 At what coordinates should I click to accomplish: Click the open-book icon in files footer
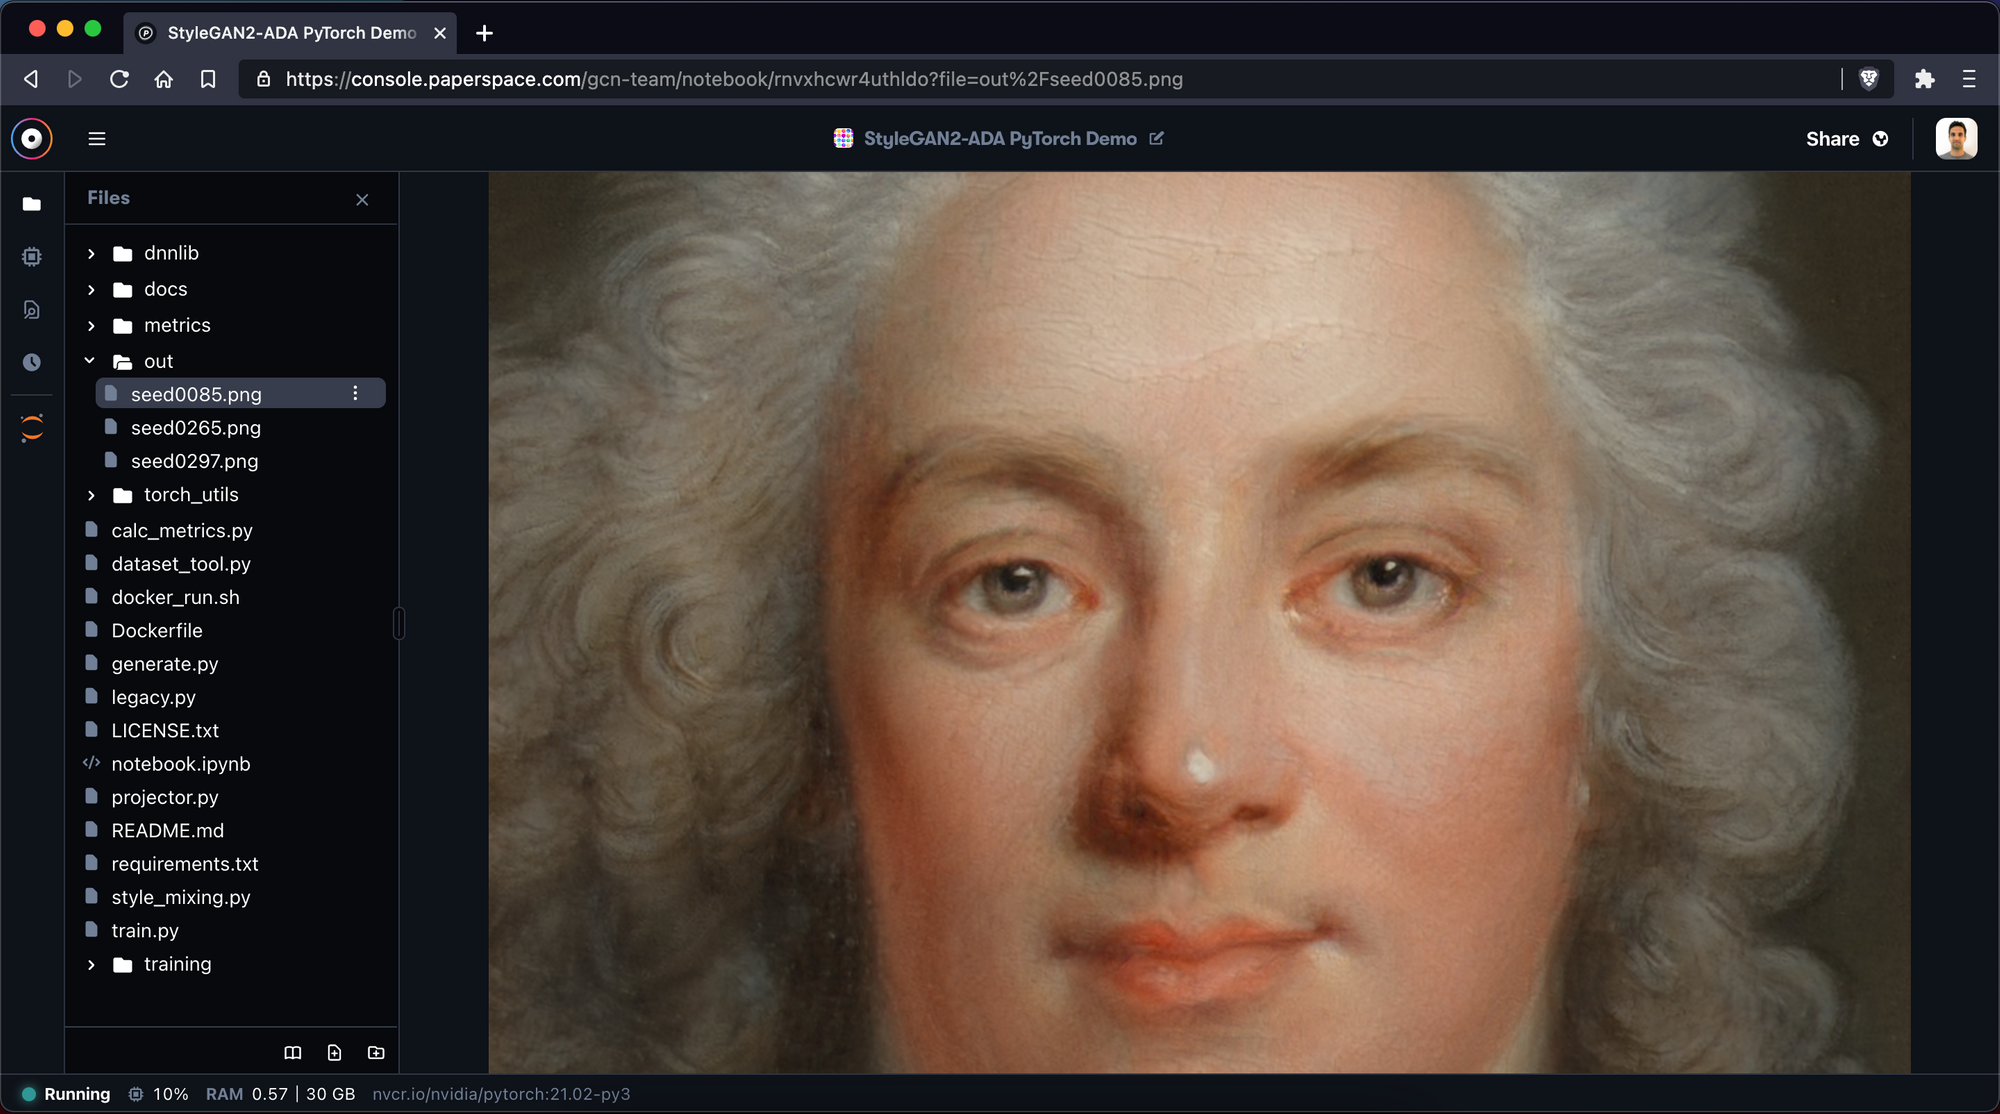pos(292,1053)
